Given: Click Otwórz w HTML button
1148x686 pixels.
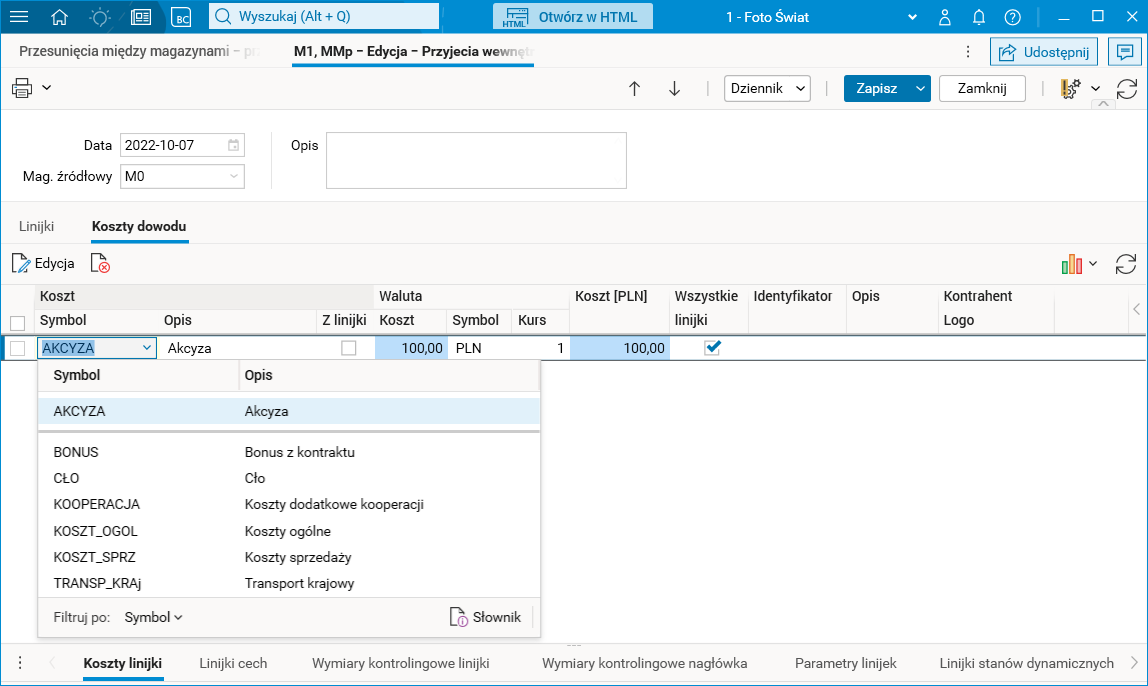Looking at the screenshot, I should 573,17.
